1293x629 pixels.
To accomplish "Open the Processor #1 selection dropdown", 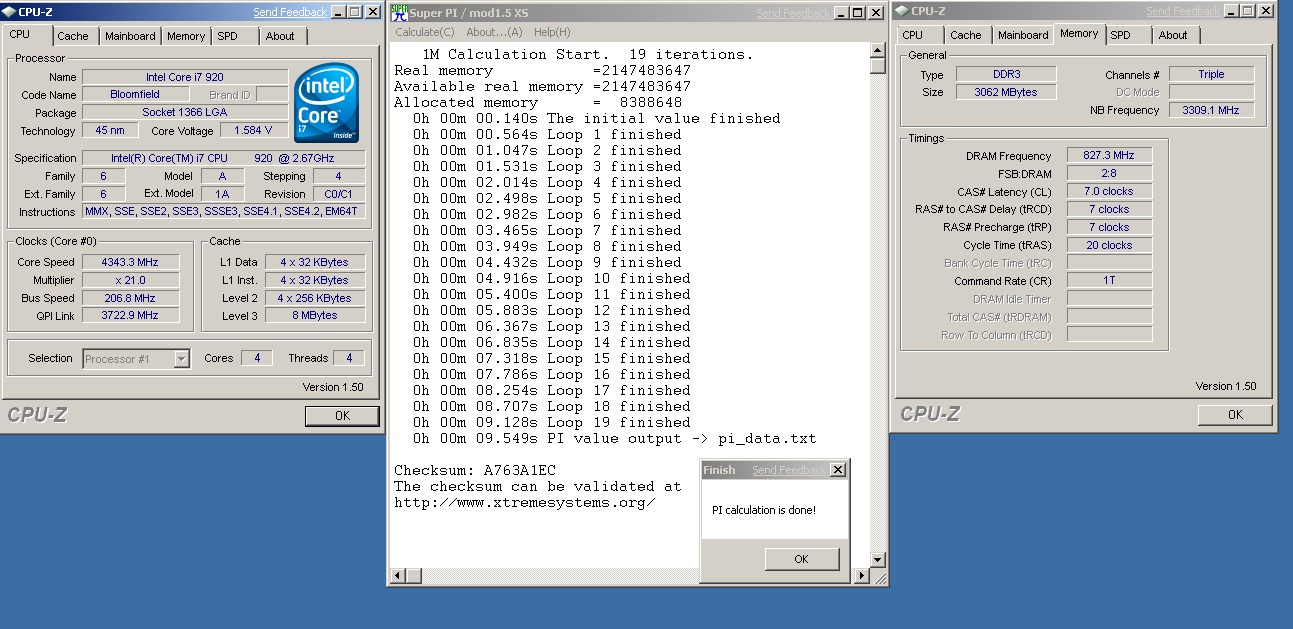I will point(181,359).
